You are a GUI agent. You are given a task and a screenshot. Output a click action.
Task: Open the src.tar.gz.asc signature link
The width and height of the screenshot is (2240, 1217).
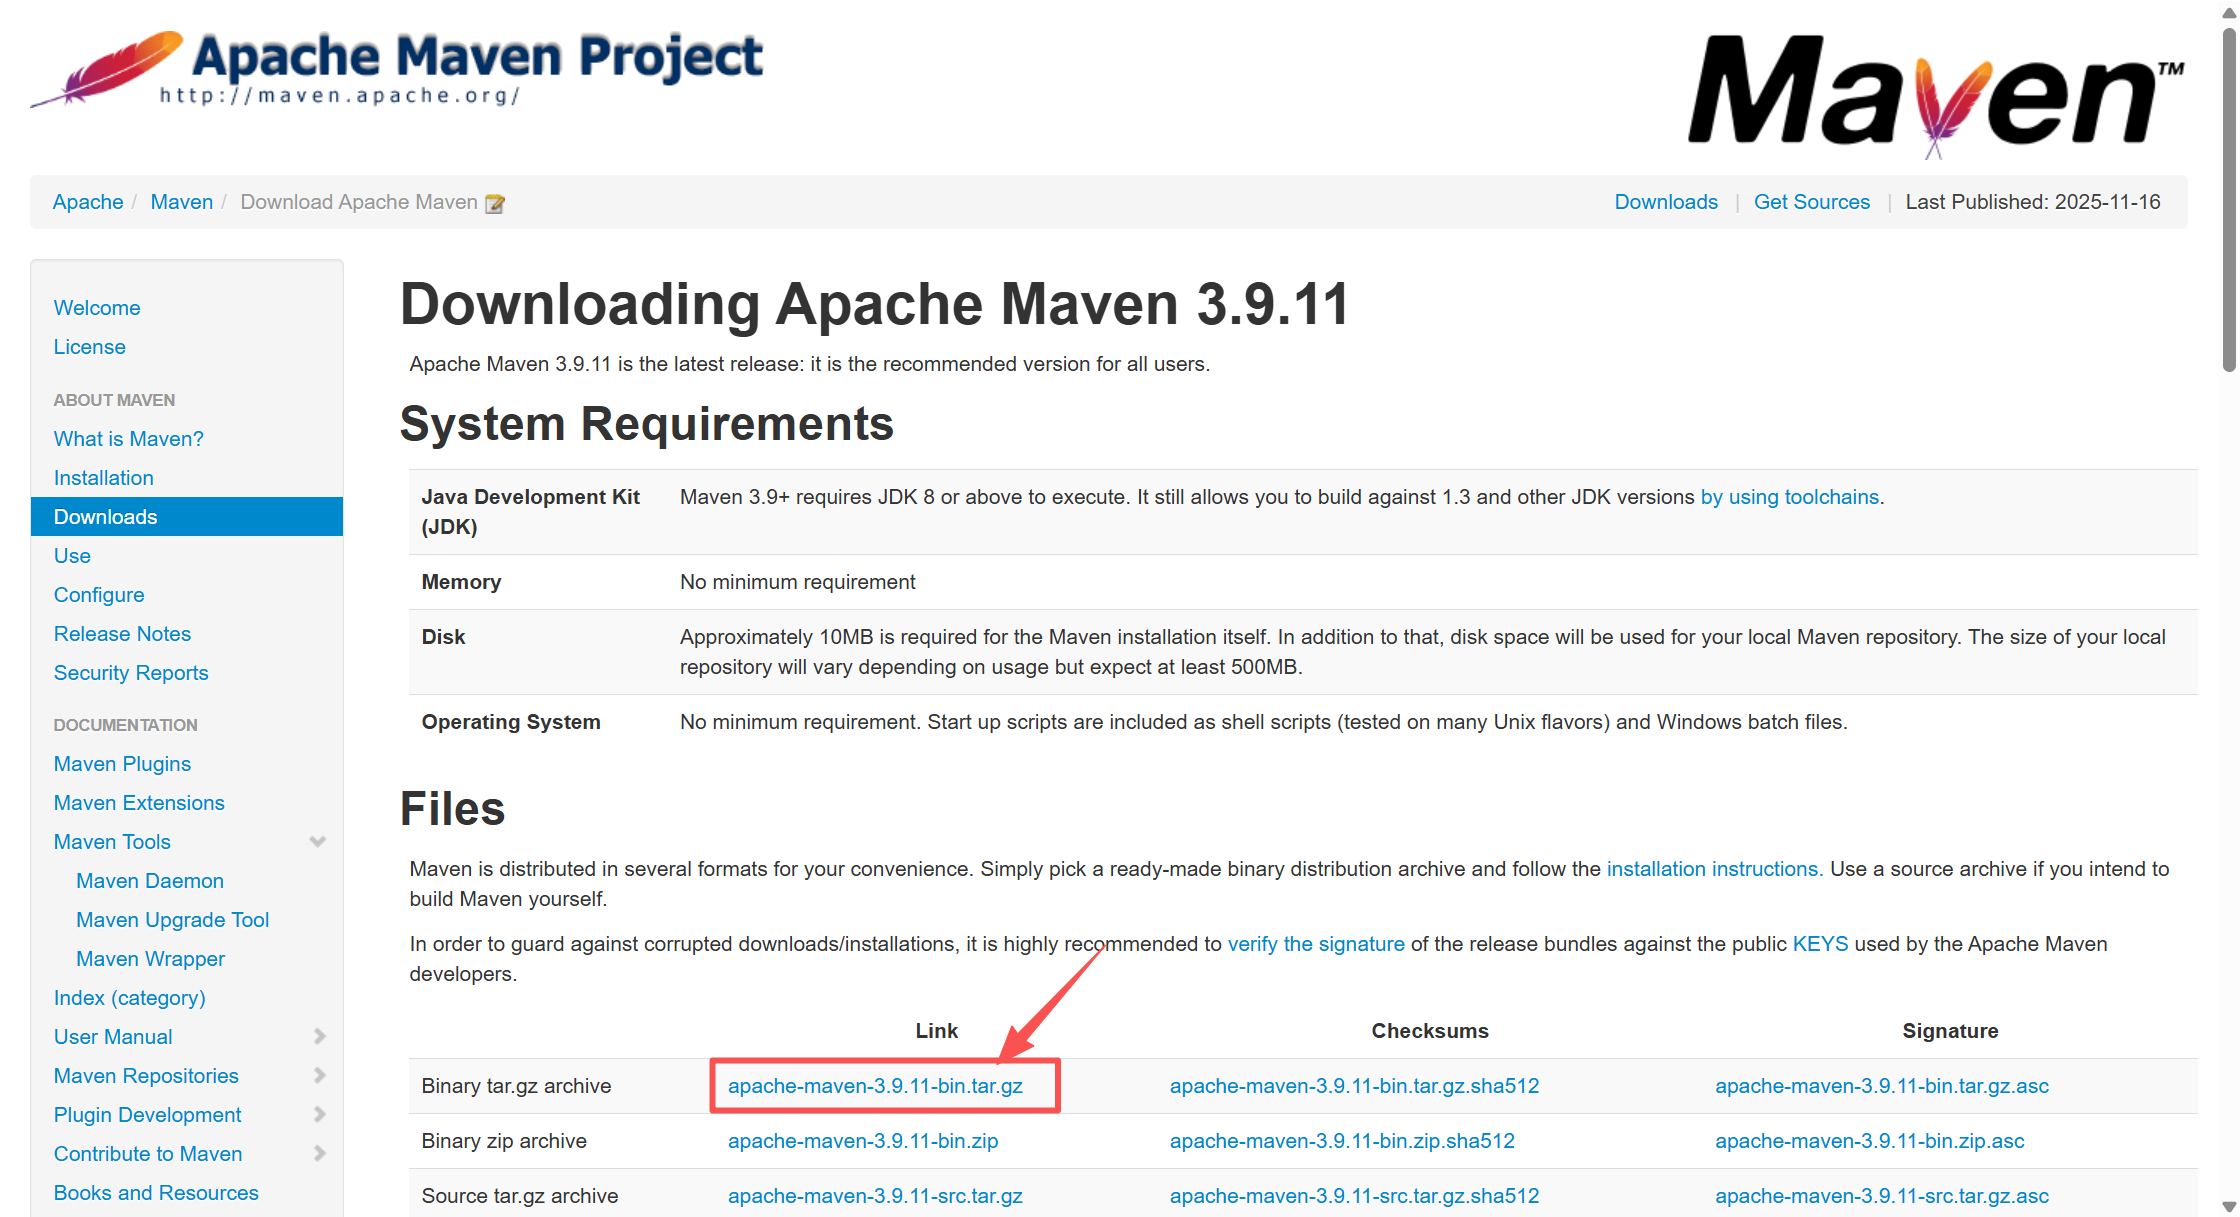pos(1882,1196)
